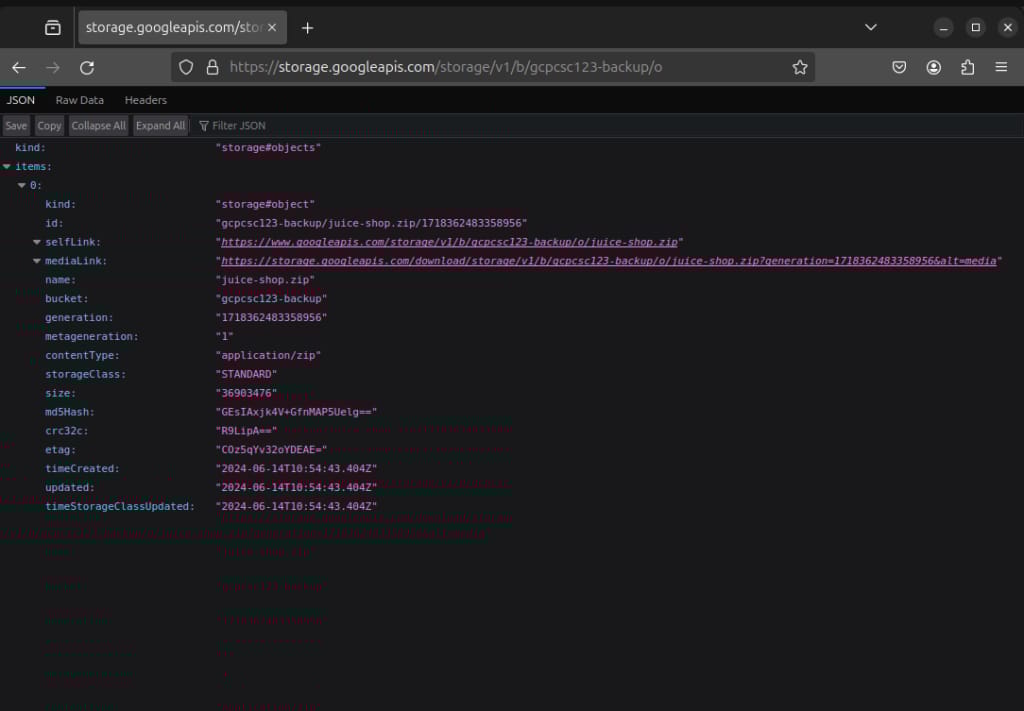Open new tab with plus icon
1024x711 pixels.
pos(307,28)
